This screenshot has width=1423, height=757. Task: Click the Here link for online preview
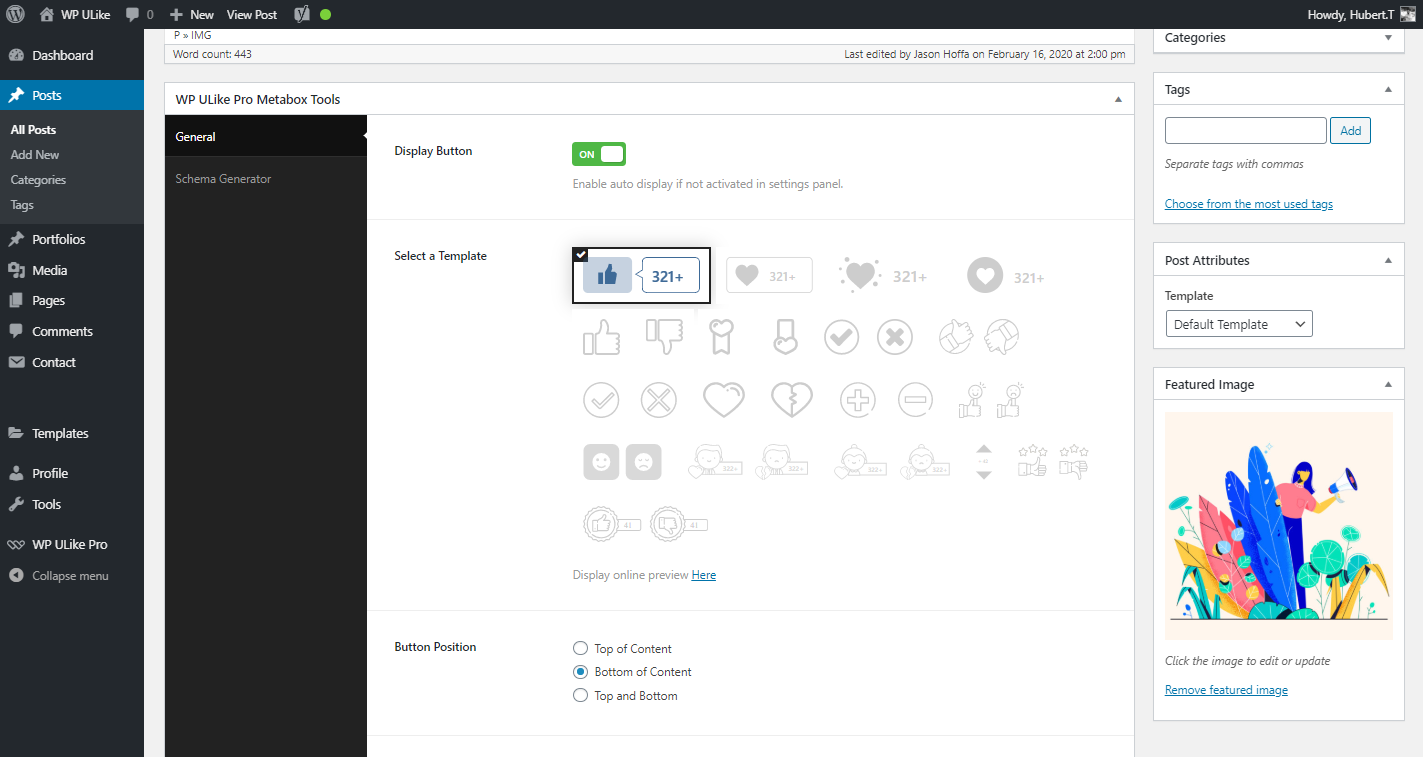point(703,575)
